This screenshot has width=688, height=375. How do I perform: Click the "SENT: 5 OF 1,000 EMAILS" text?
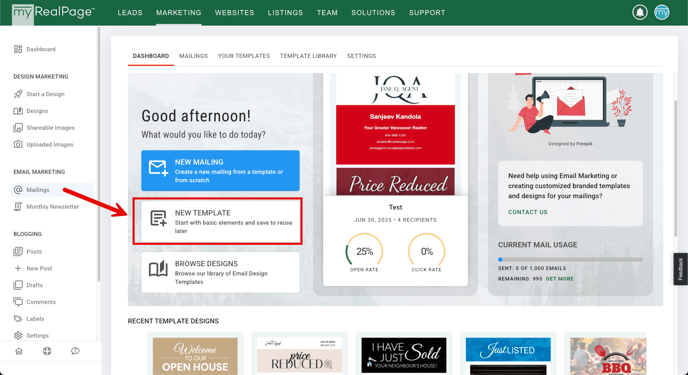532,268
